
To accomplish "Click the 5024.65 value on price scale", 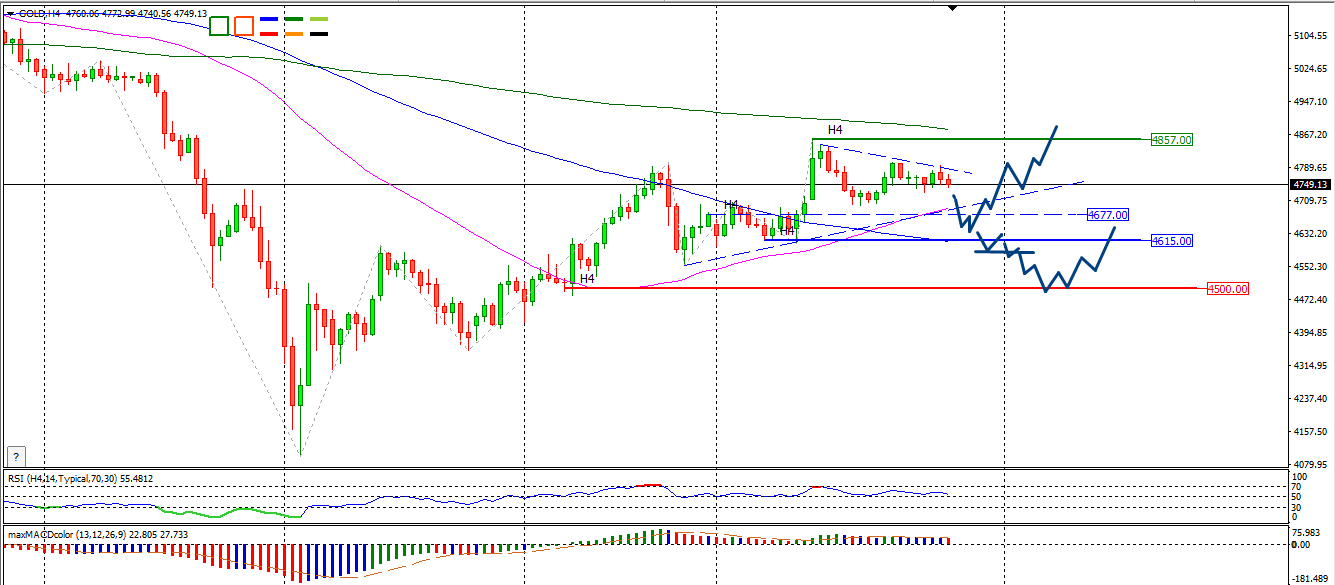I will pyautogui.click(x=1311, y=69).
